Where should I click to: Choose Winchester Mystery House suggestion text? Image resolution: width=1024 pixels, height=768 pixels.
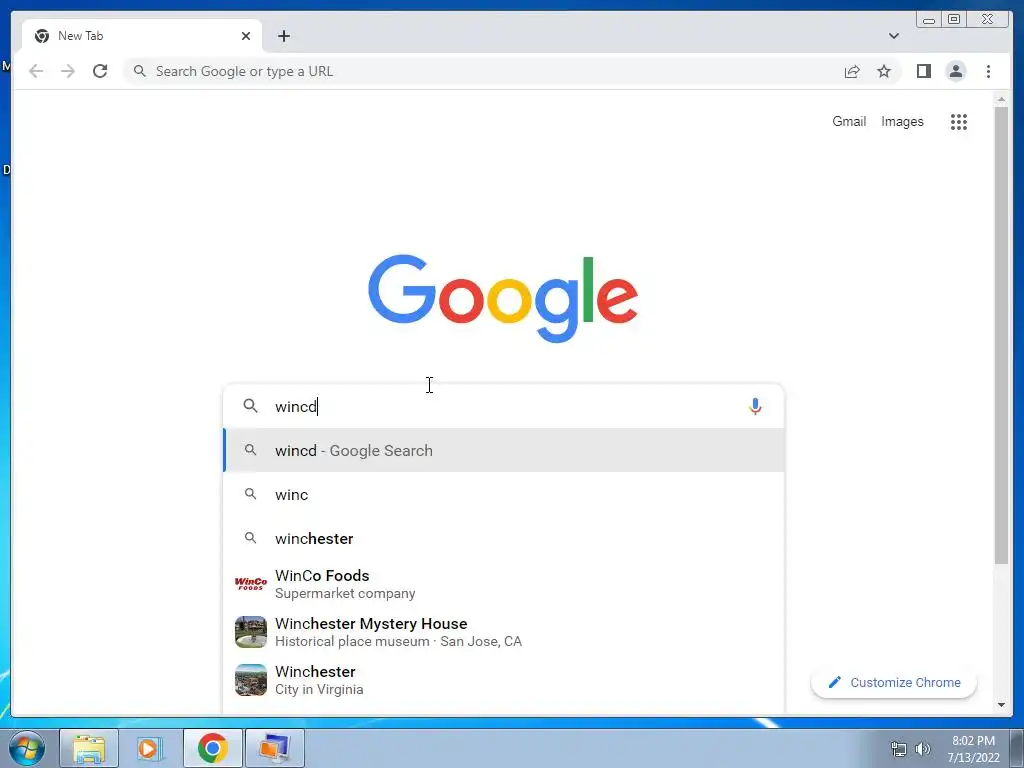[x=398, y=632]
